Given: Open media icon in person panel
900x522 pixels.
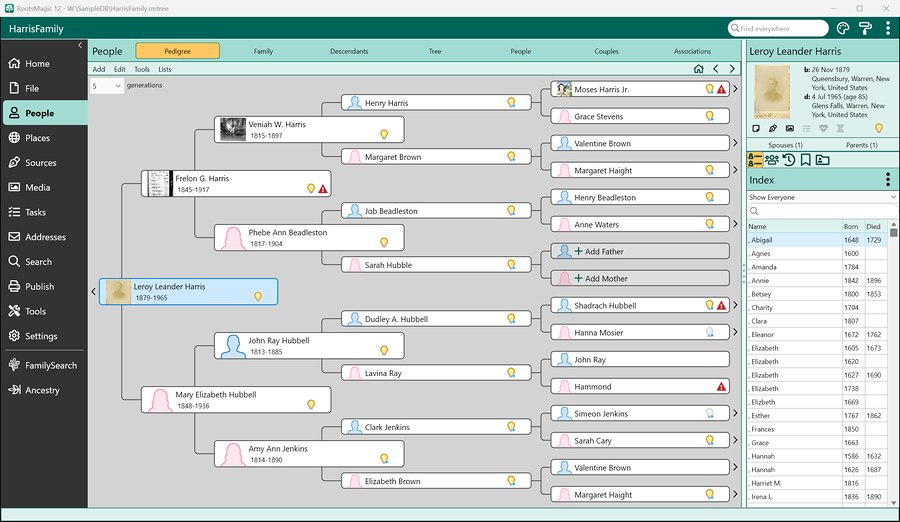Looking at the screenshot, I should (790, 129).
